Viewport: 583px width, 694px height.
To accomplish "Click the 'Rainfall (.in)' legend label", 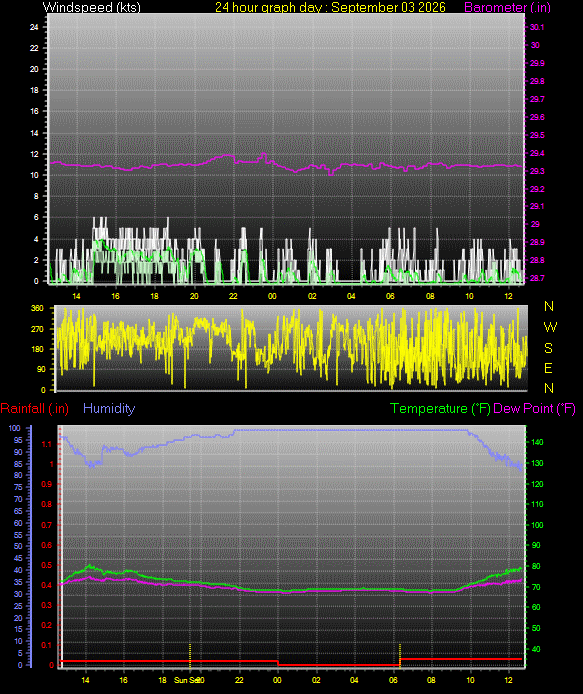I will (35, 409).
